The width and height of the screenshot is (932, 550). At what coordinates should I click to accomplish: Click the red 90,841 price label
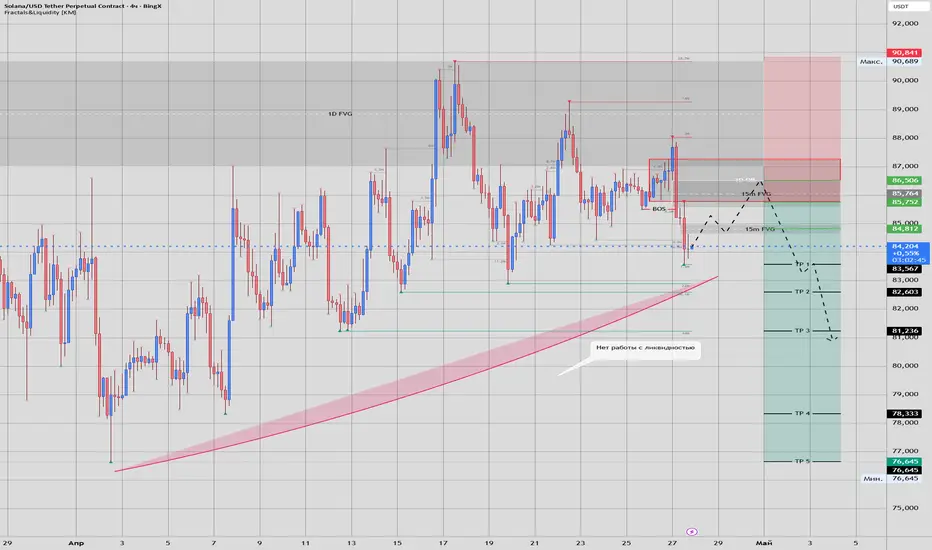[x=904, y=53]
